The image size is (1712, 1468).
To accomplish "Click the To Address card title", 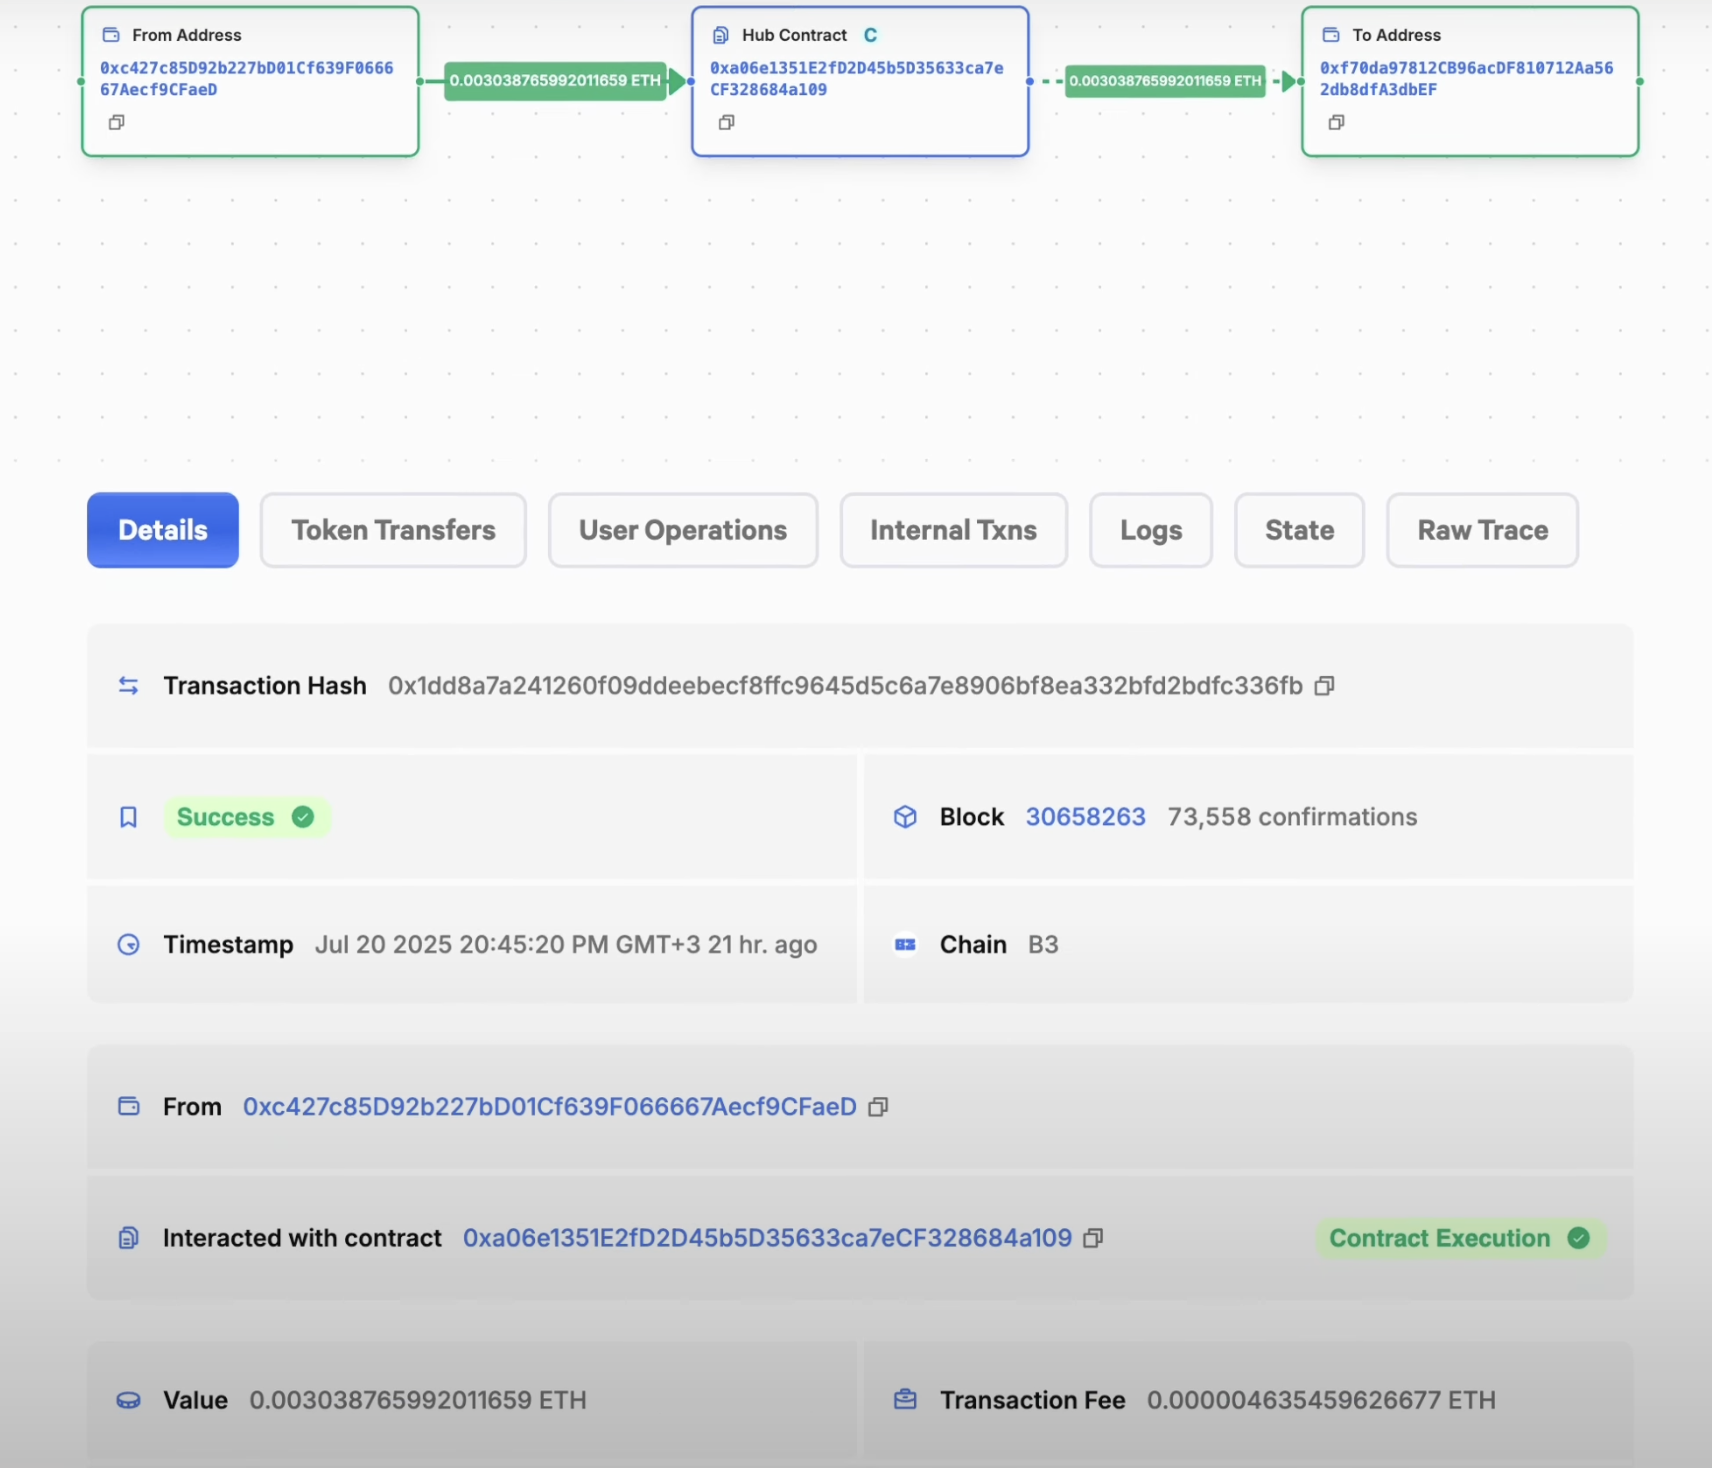I will pos(1396,35).
